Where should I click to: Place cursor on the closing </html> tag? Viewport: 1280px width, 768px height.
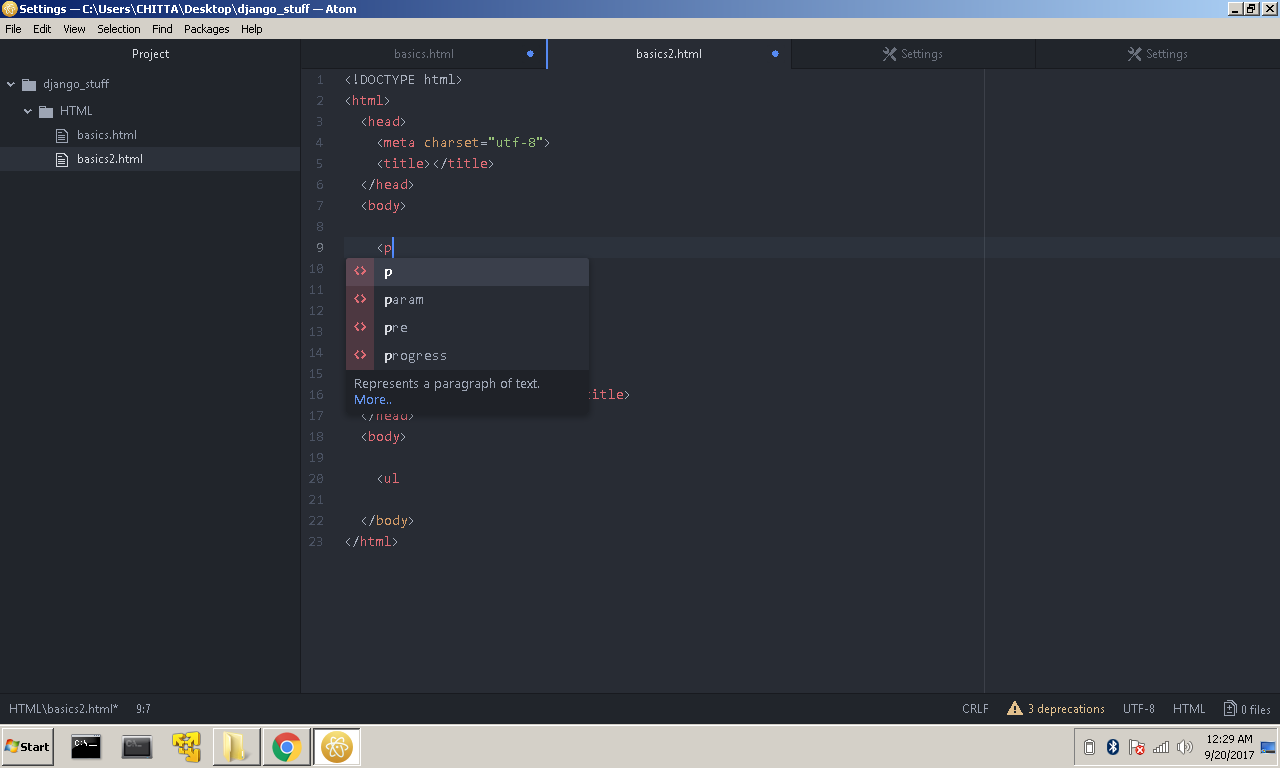(371, 542)
